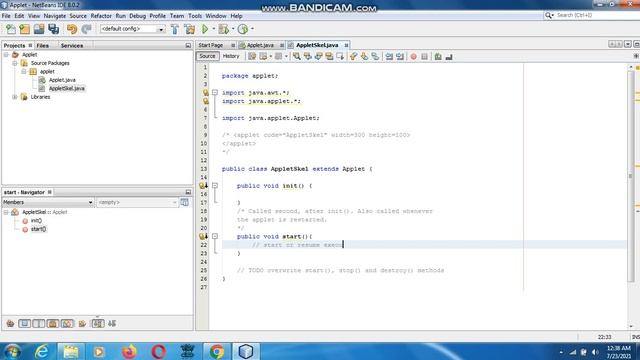Run the project with green play icon
This screenshot has width=640, height=360.
(x=205, y=29)
